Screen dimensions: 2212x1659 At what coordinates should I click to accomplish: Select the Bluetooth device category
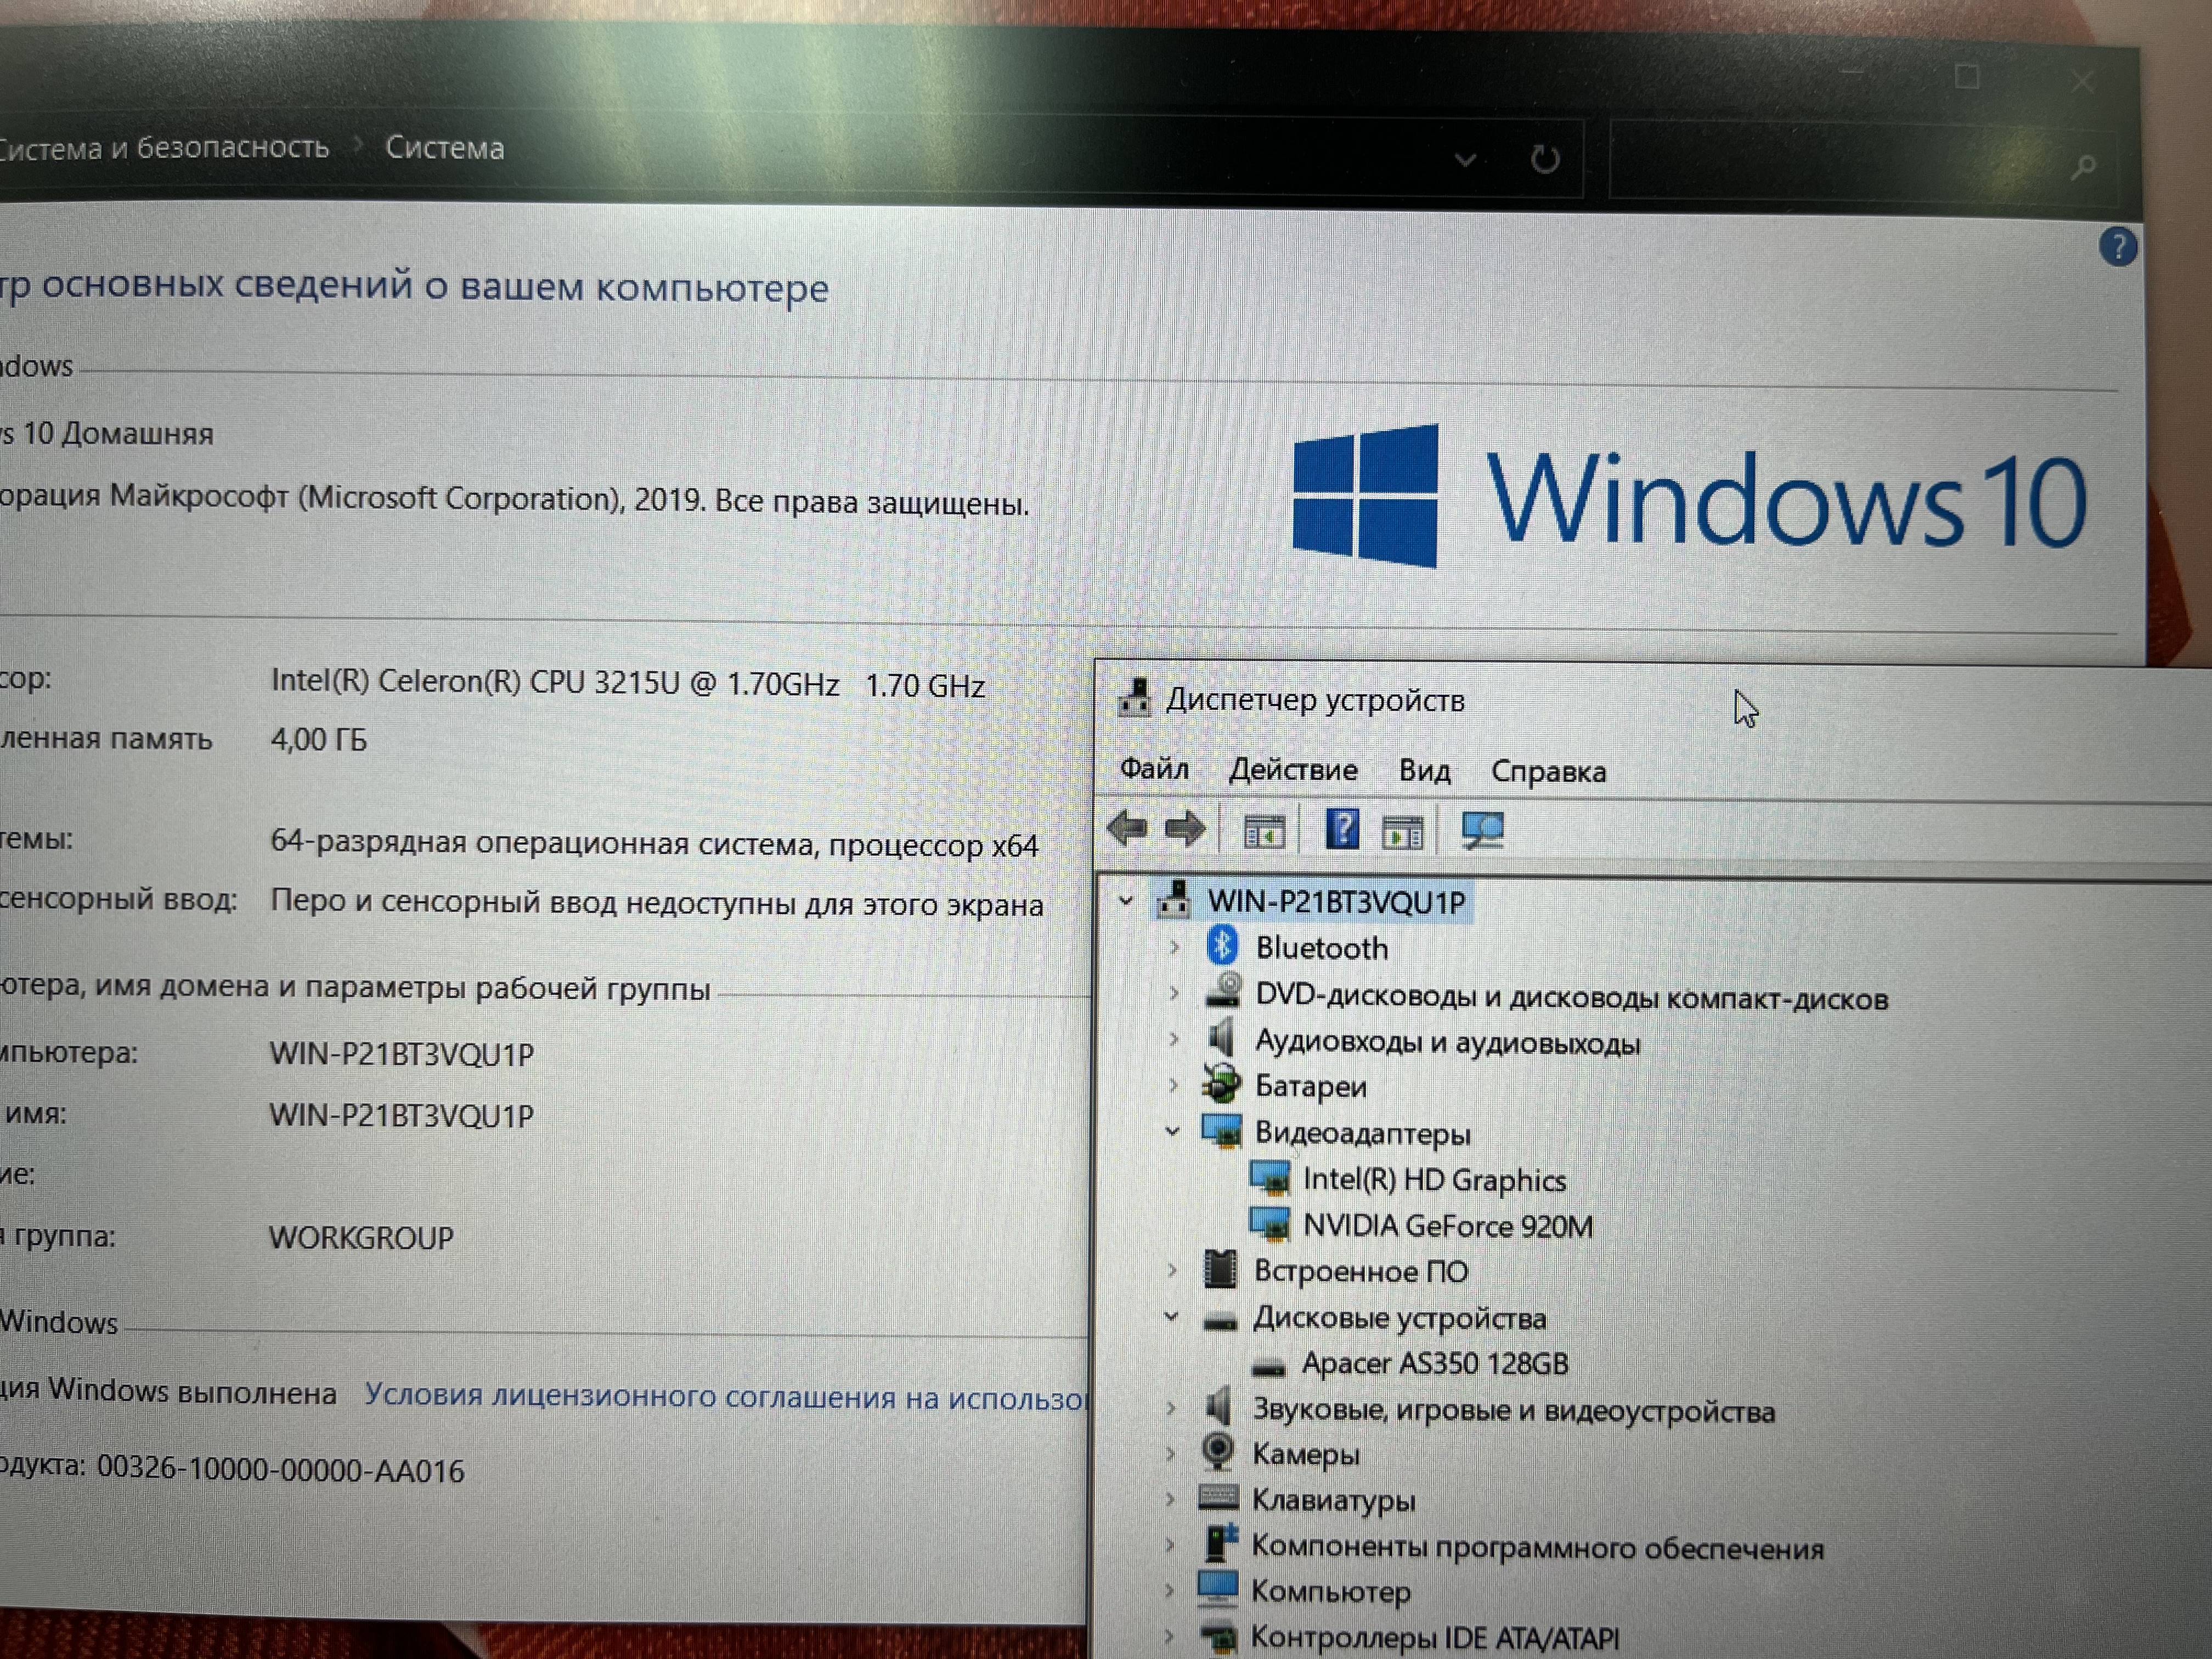[1321, 948]
